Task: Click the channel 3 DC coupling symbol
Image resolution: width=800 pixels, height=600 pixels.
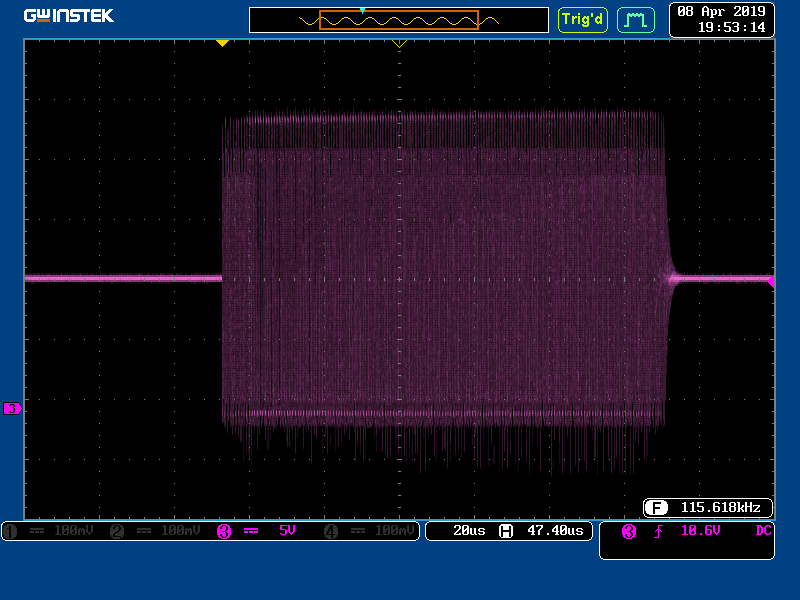Action: coord(251,531)
